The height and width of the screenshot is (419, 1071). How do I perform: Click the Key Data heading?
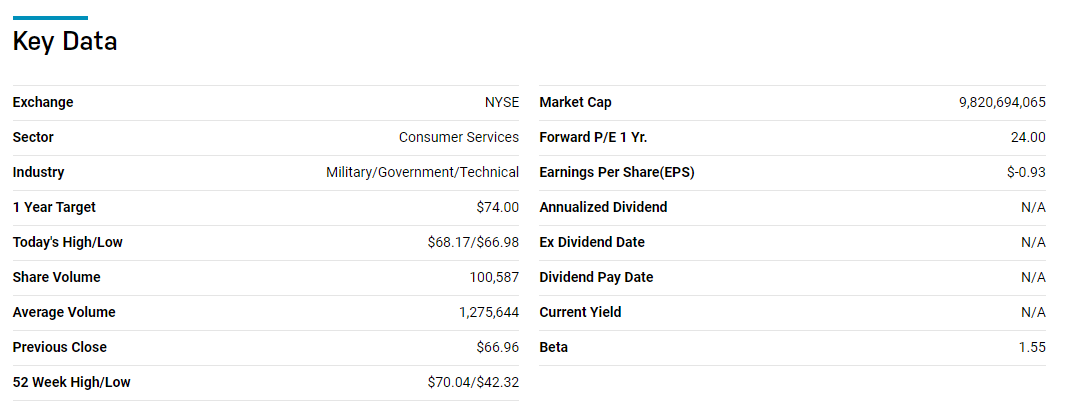click(x=65, y=42)
